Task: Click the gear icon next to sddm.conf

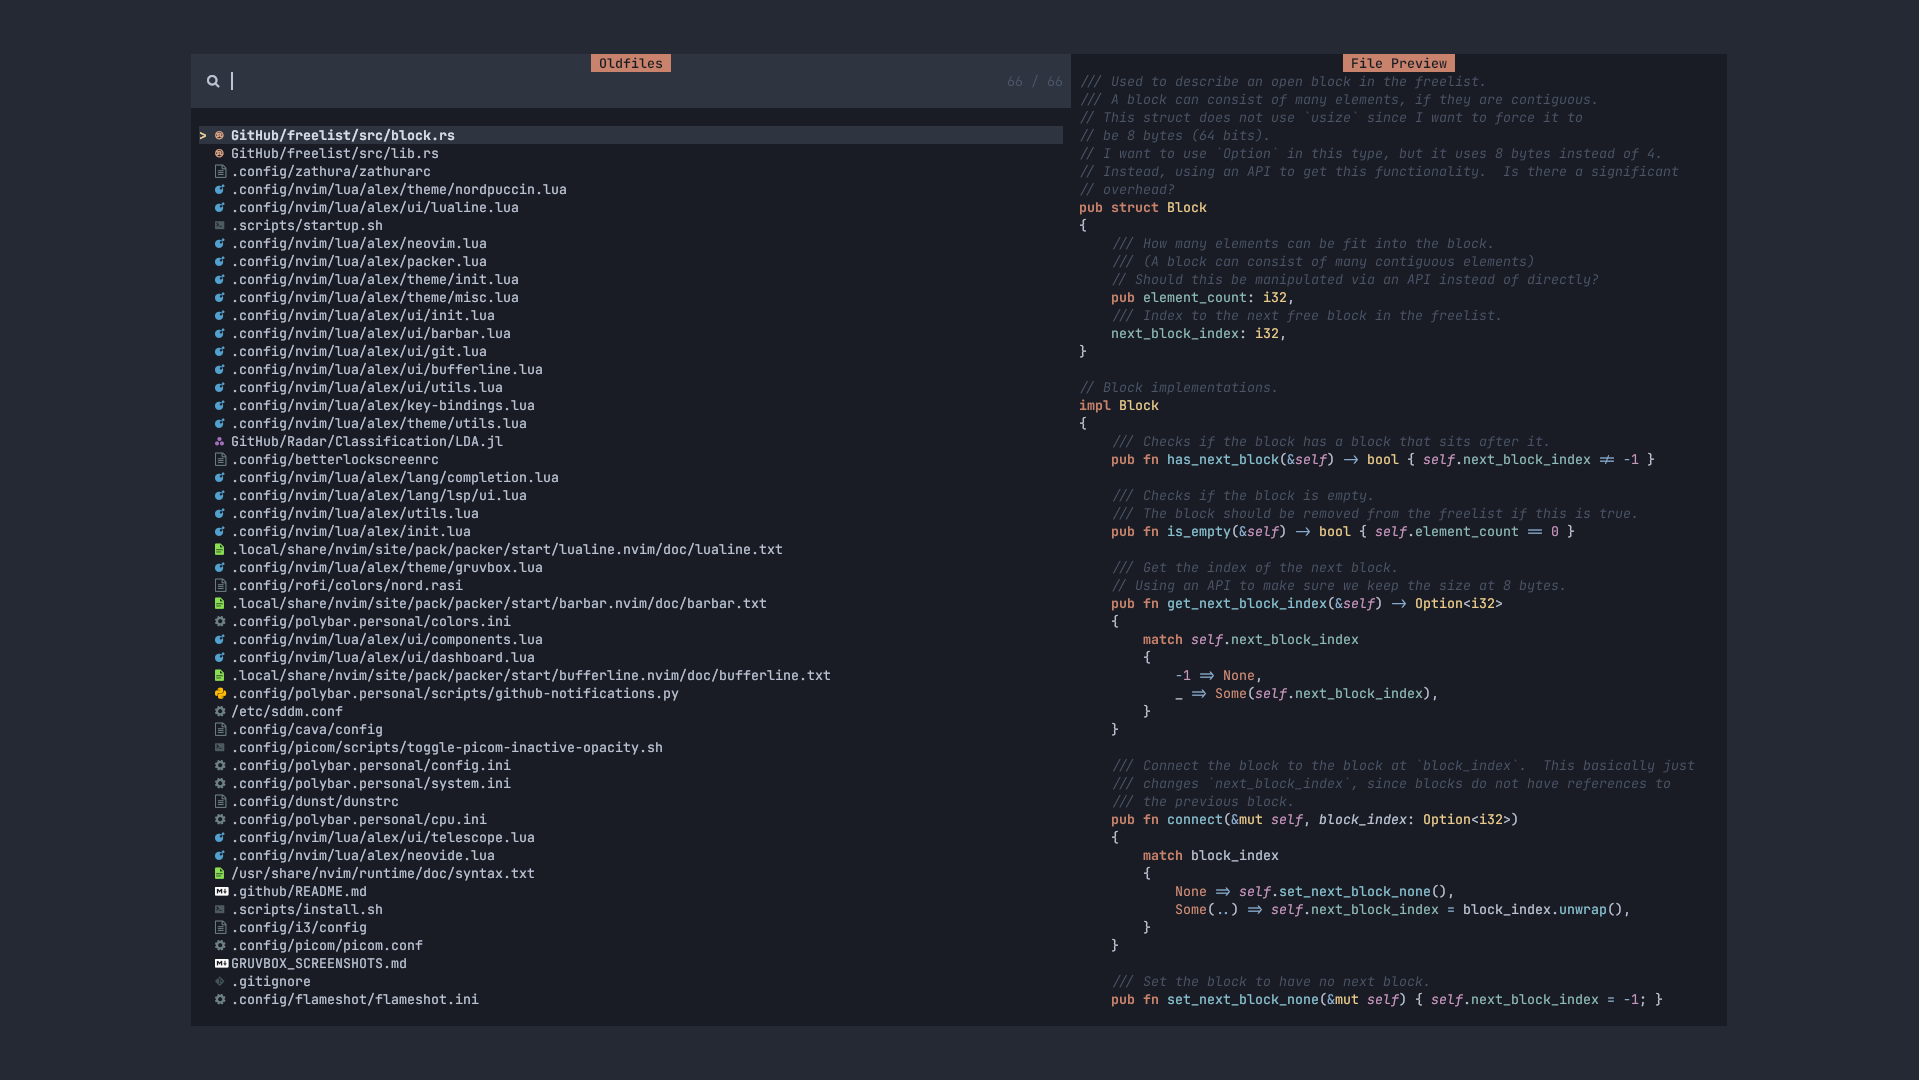Action: point(219,711)
